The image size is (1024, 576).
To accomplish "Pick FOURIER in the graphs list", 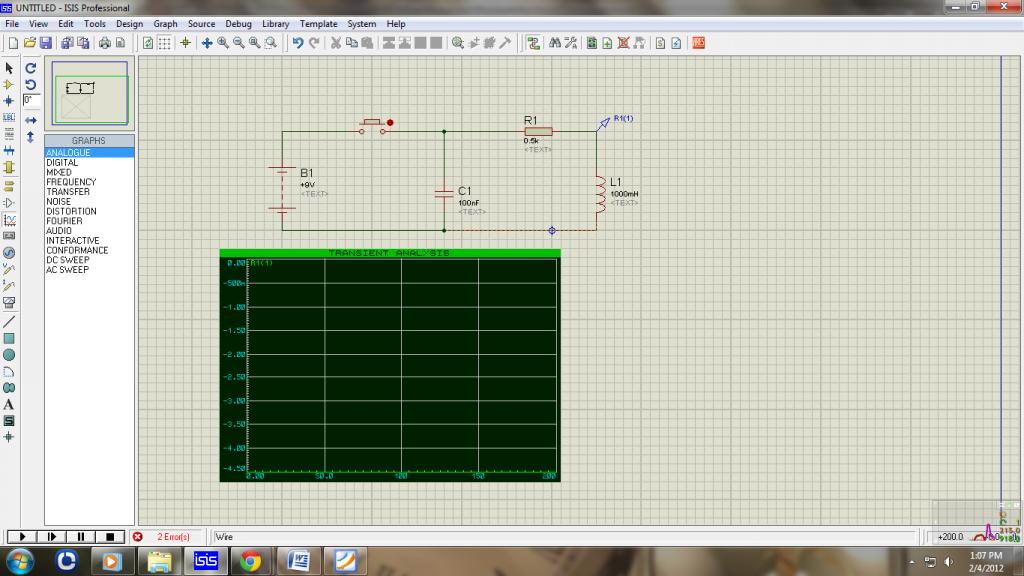I will pyautogui.click(x=66, y=221).
